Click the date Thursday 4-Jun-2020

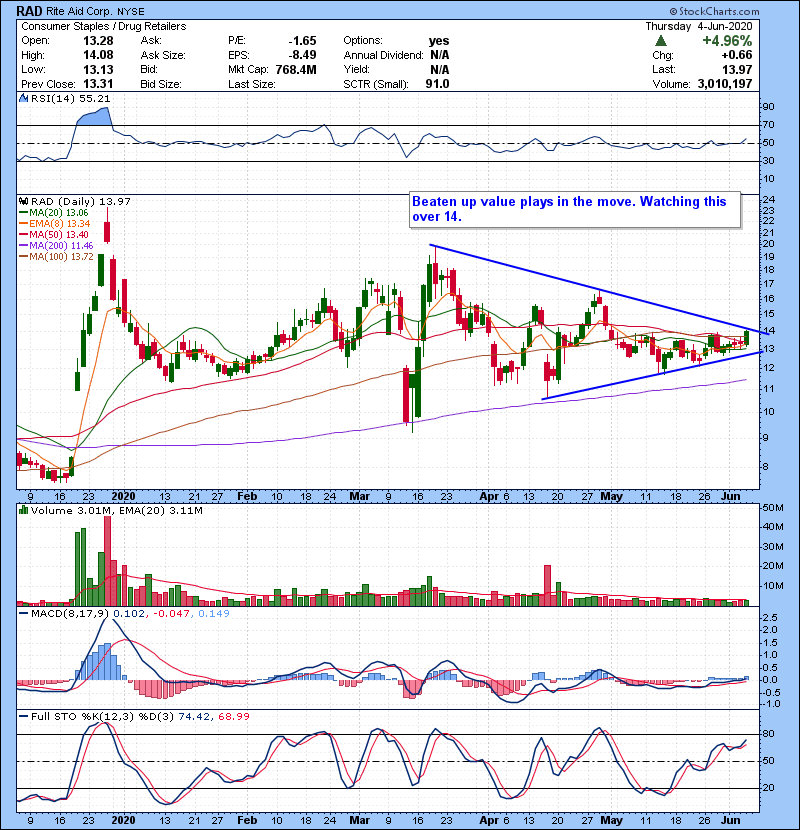click(699, 26)
